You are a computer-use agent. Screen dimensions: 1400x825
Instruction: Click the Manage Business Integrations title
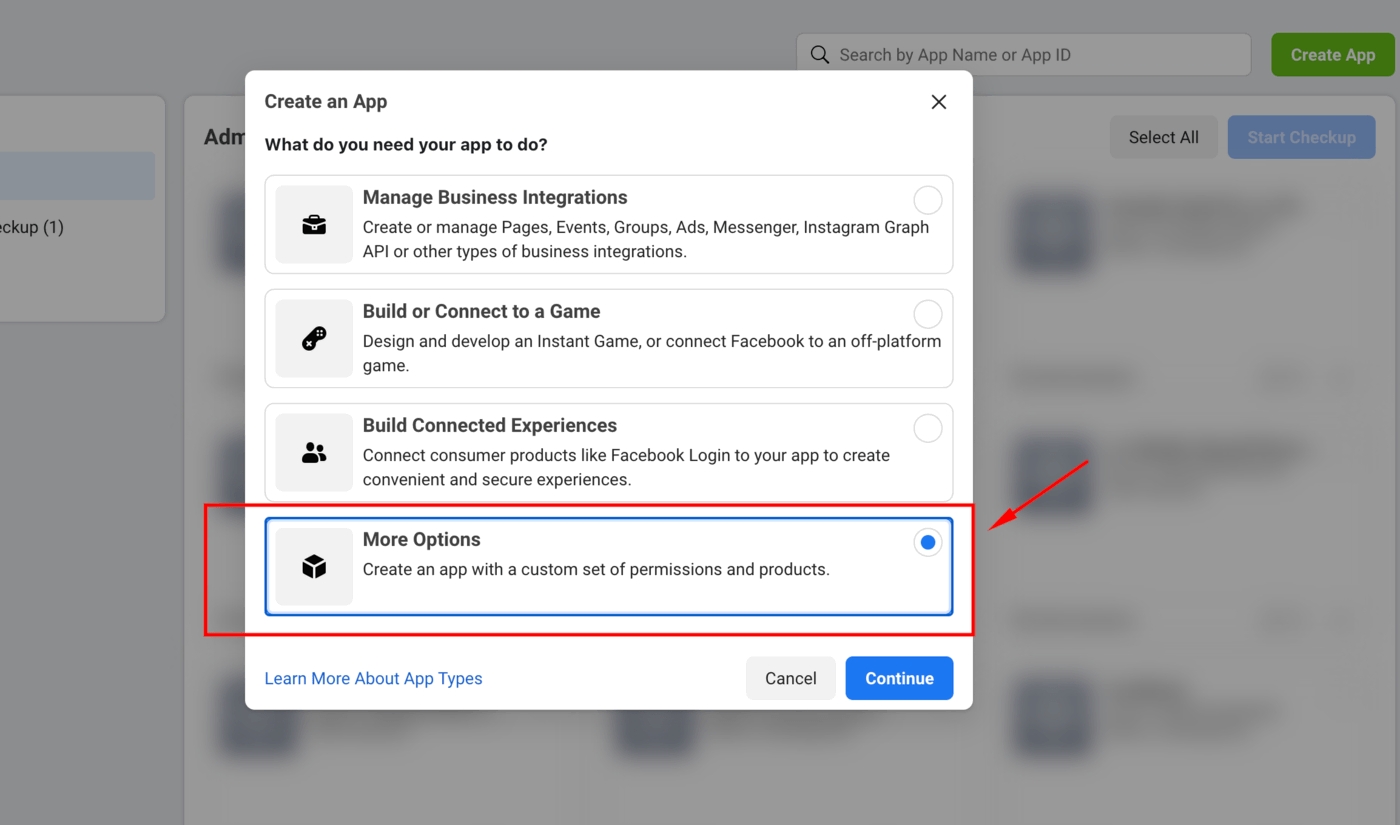point(495,197)
